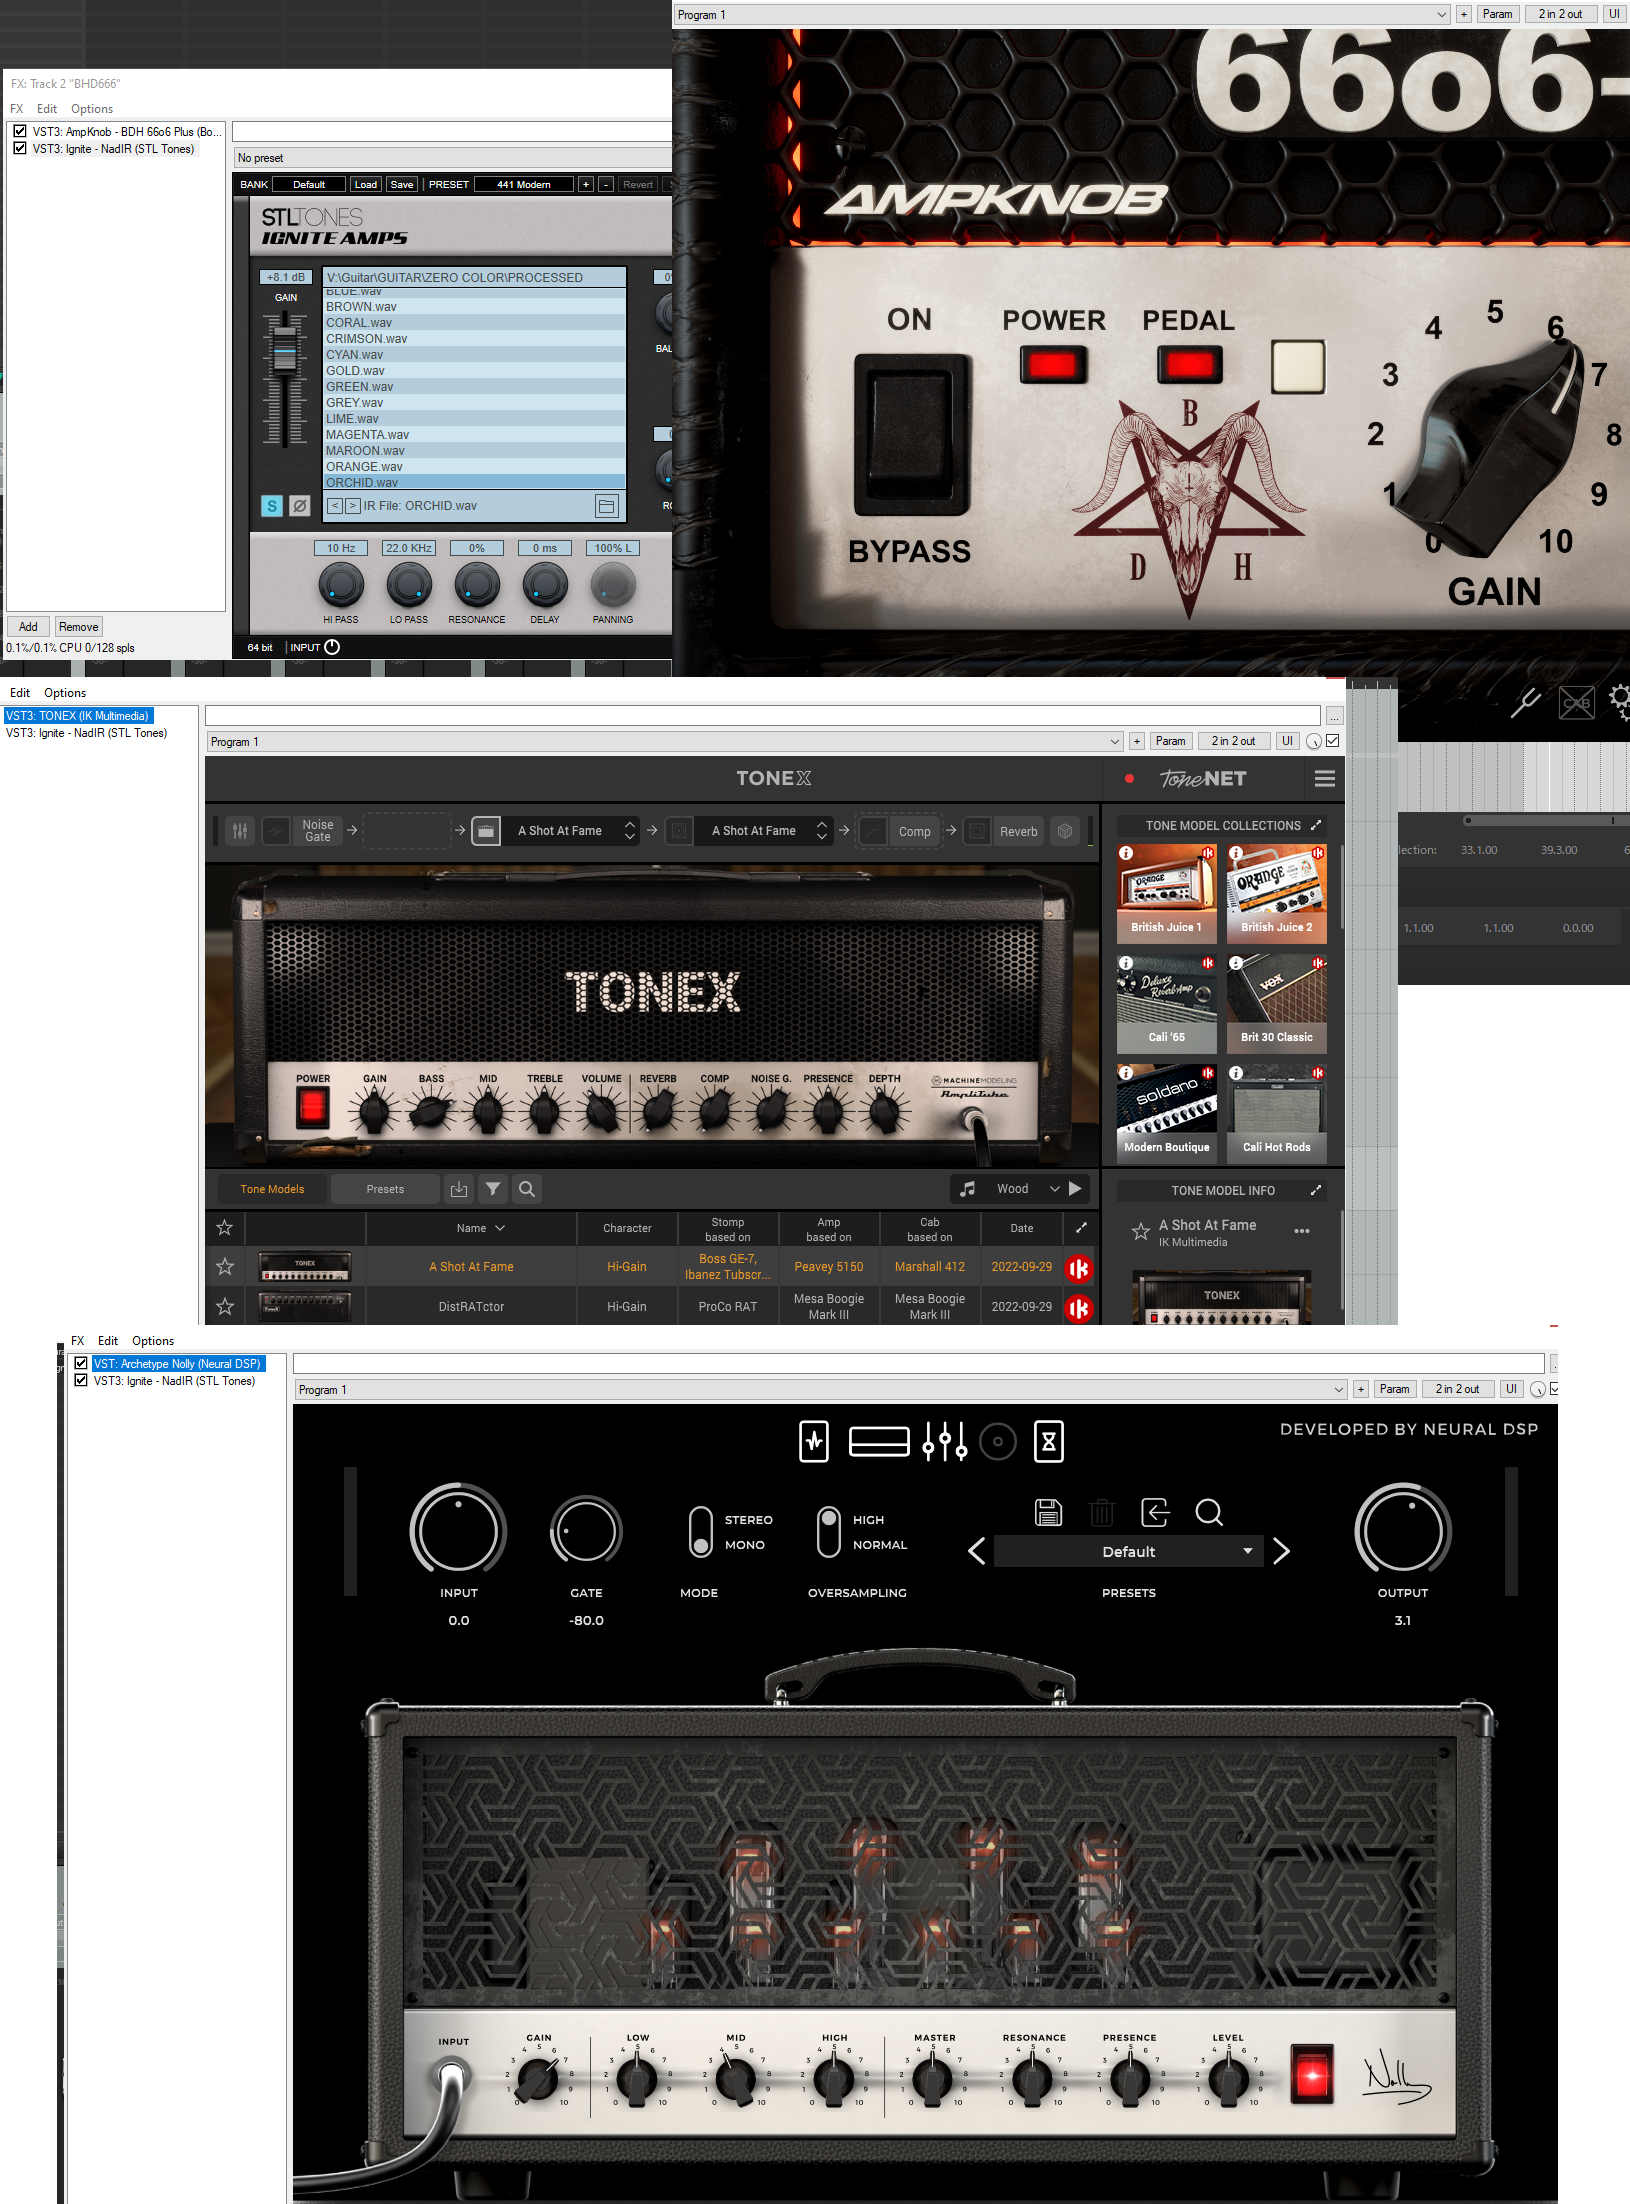Star the A Shot At Fame table row

[225, 1267]
